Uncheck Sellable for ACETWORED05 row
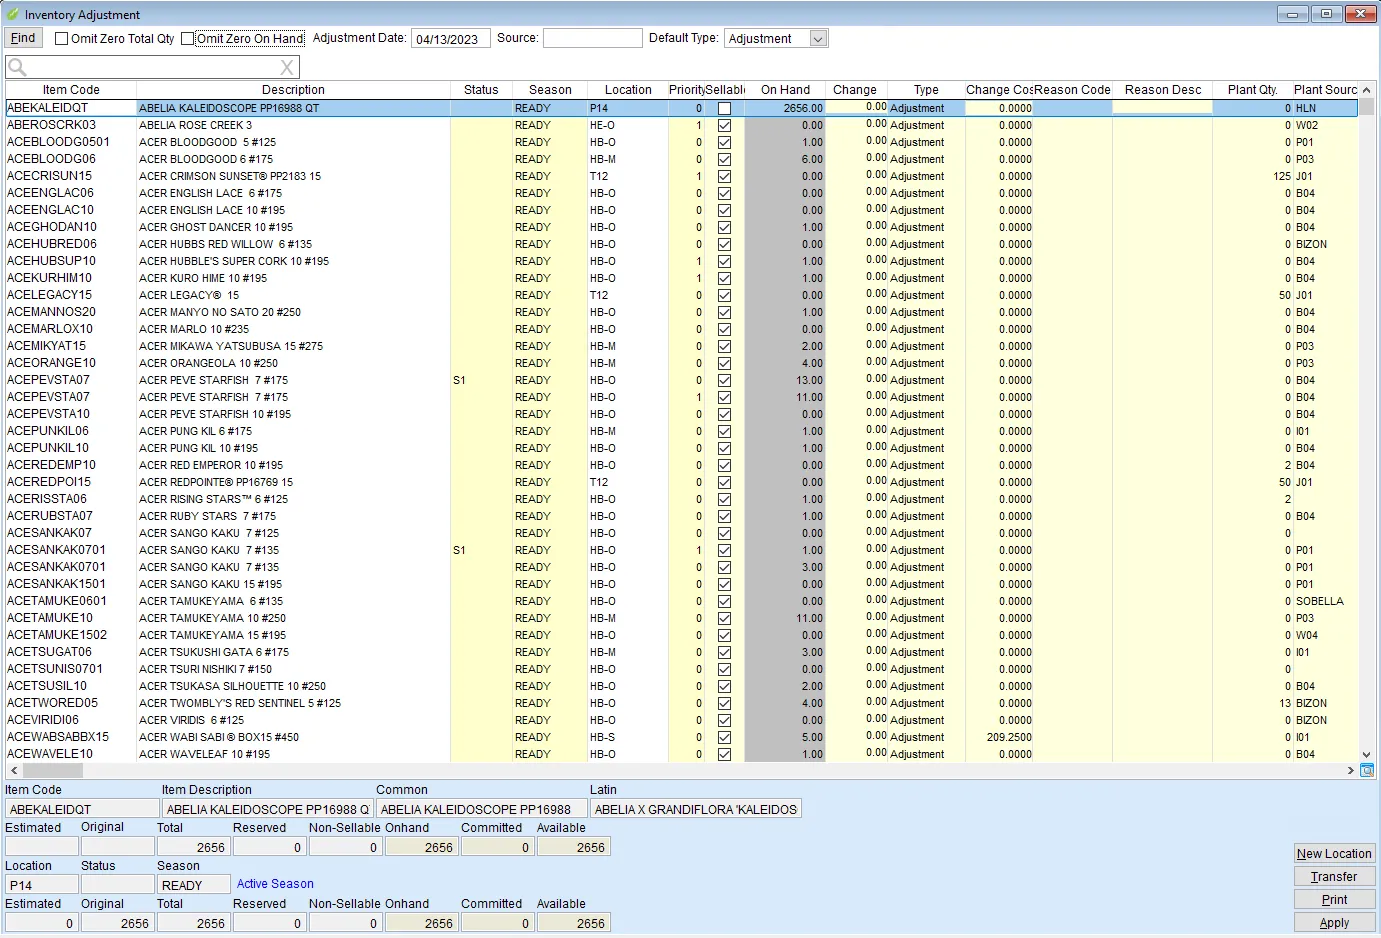 724,703
